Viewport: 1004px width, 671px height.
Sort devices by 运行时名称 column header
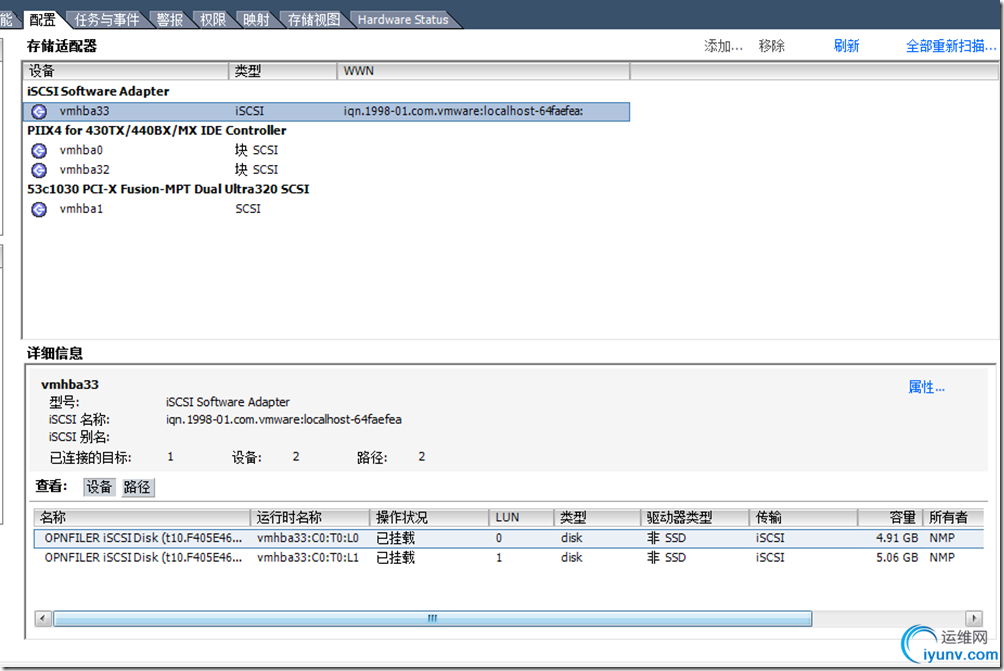[x=310, y=517]
